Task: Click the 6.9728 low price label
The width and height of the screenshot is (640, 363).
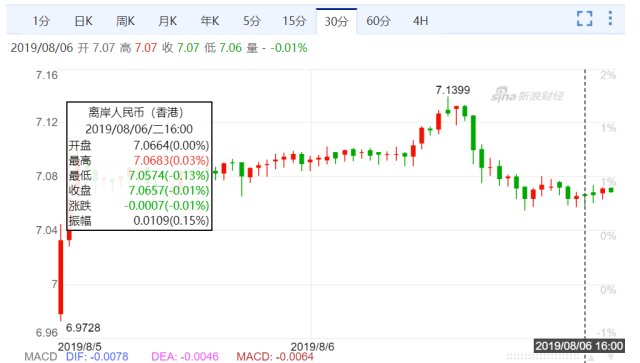Action: (83, 327)
